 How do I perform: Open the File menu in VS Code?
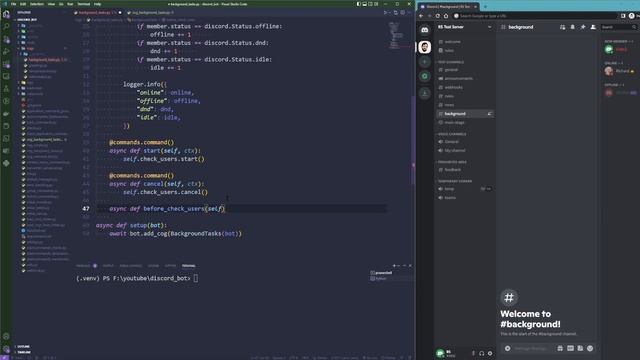[x=13, y=4]
